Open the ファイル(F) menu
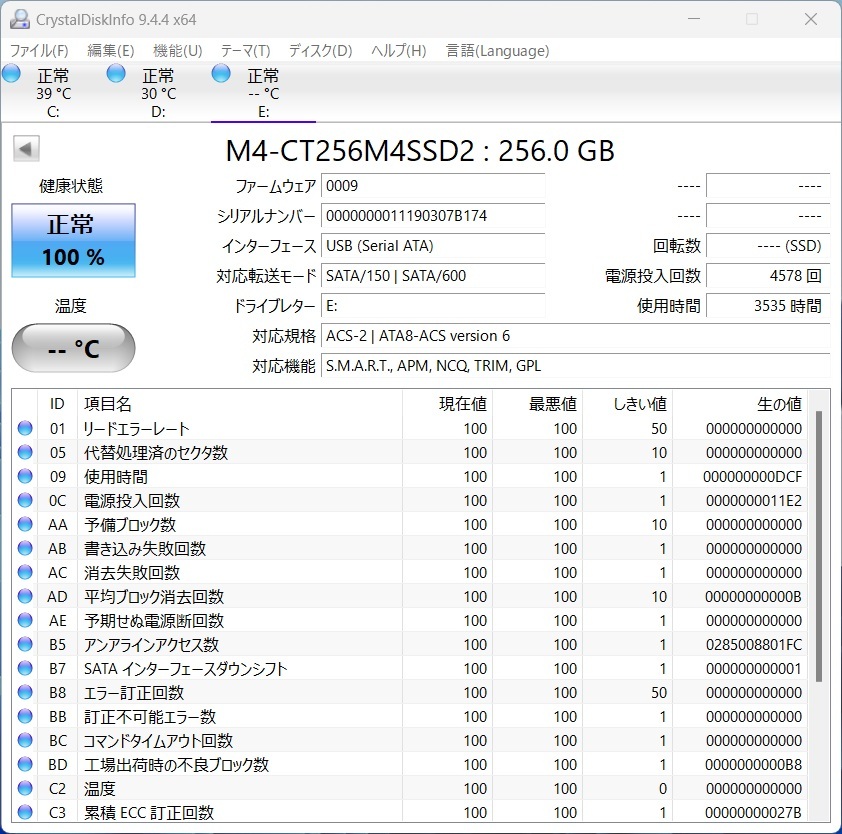This screenshot has width=842, height=834. (x=39, y=50)
